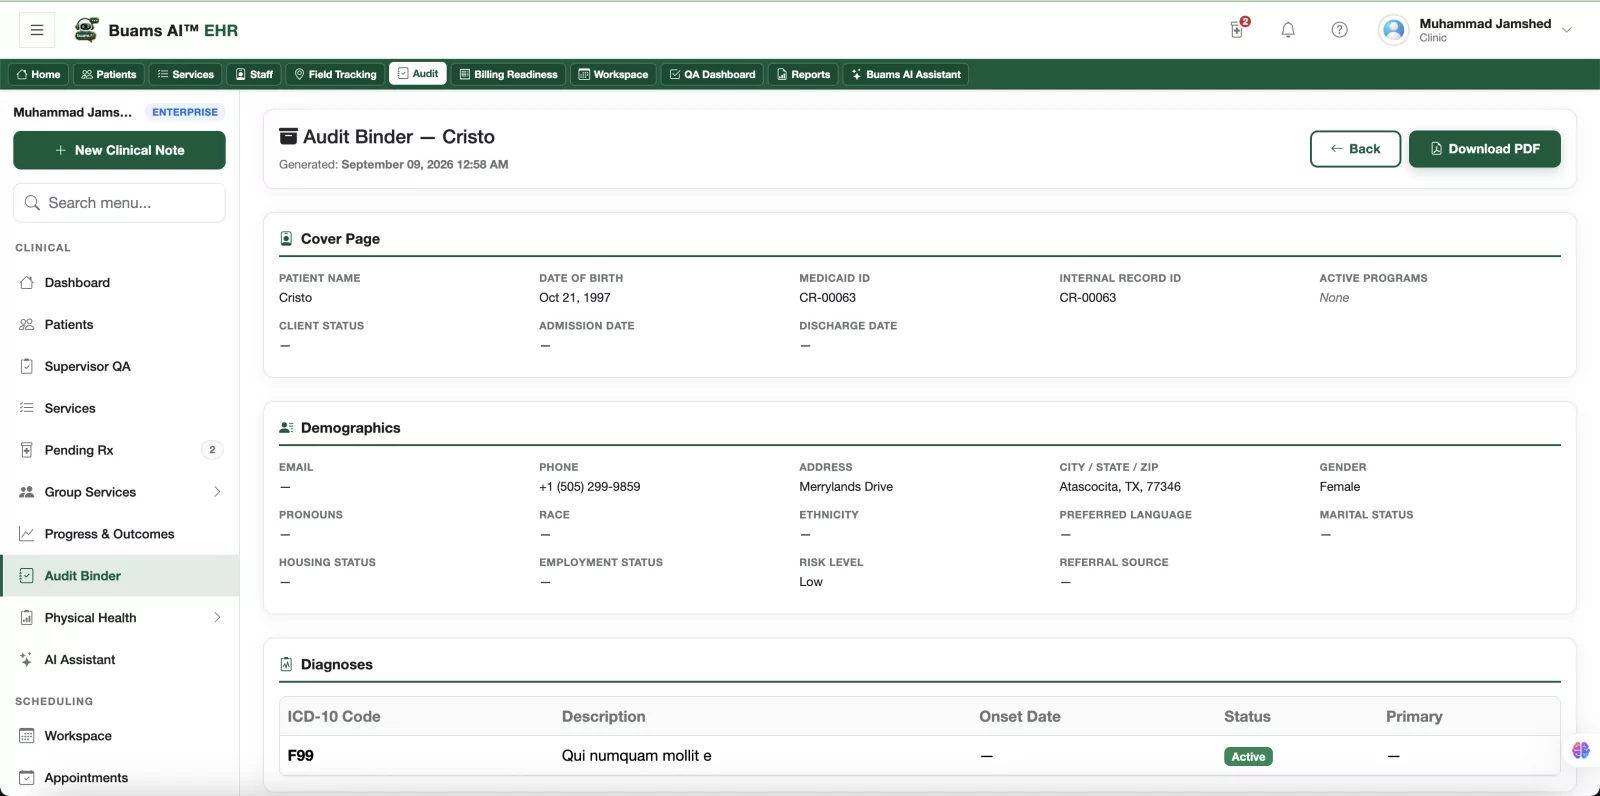Expand the Muhammad Jamshed account dropdown
Viewport: 1600px width, 796px height.
[1566, 30]
